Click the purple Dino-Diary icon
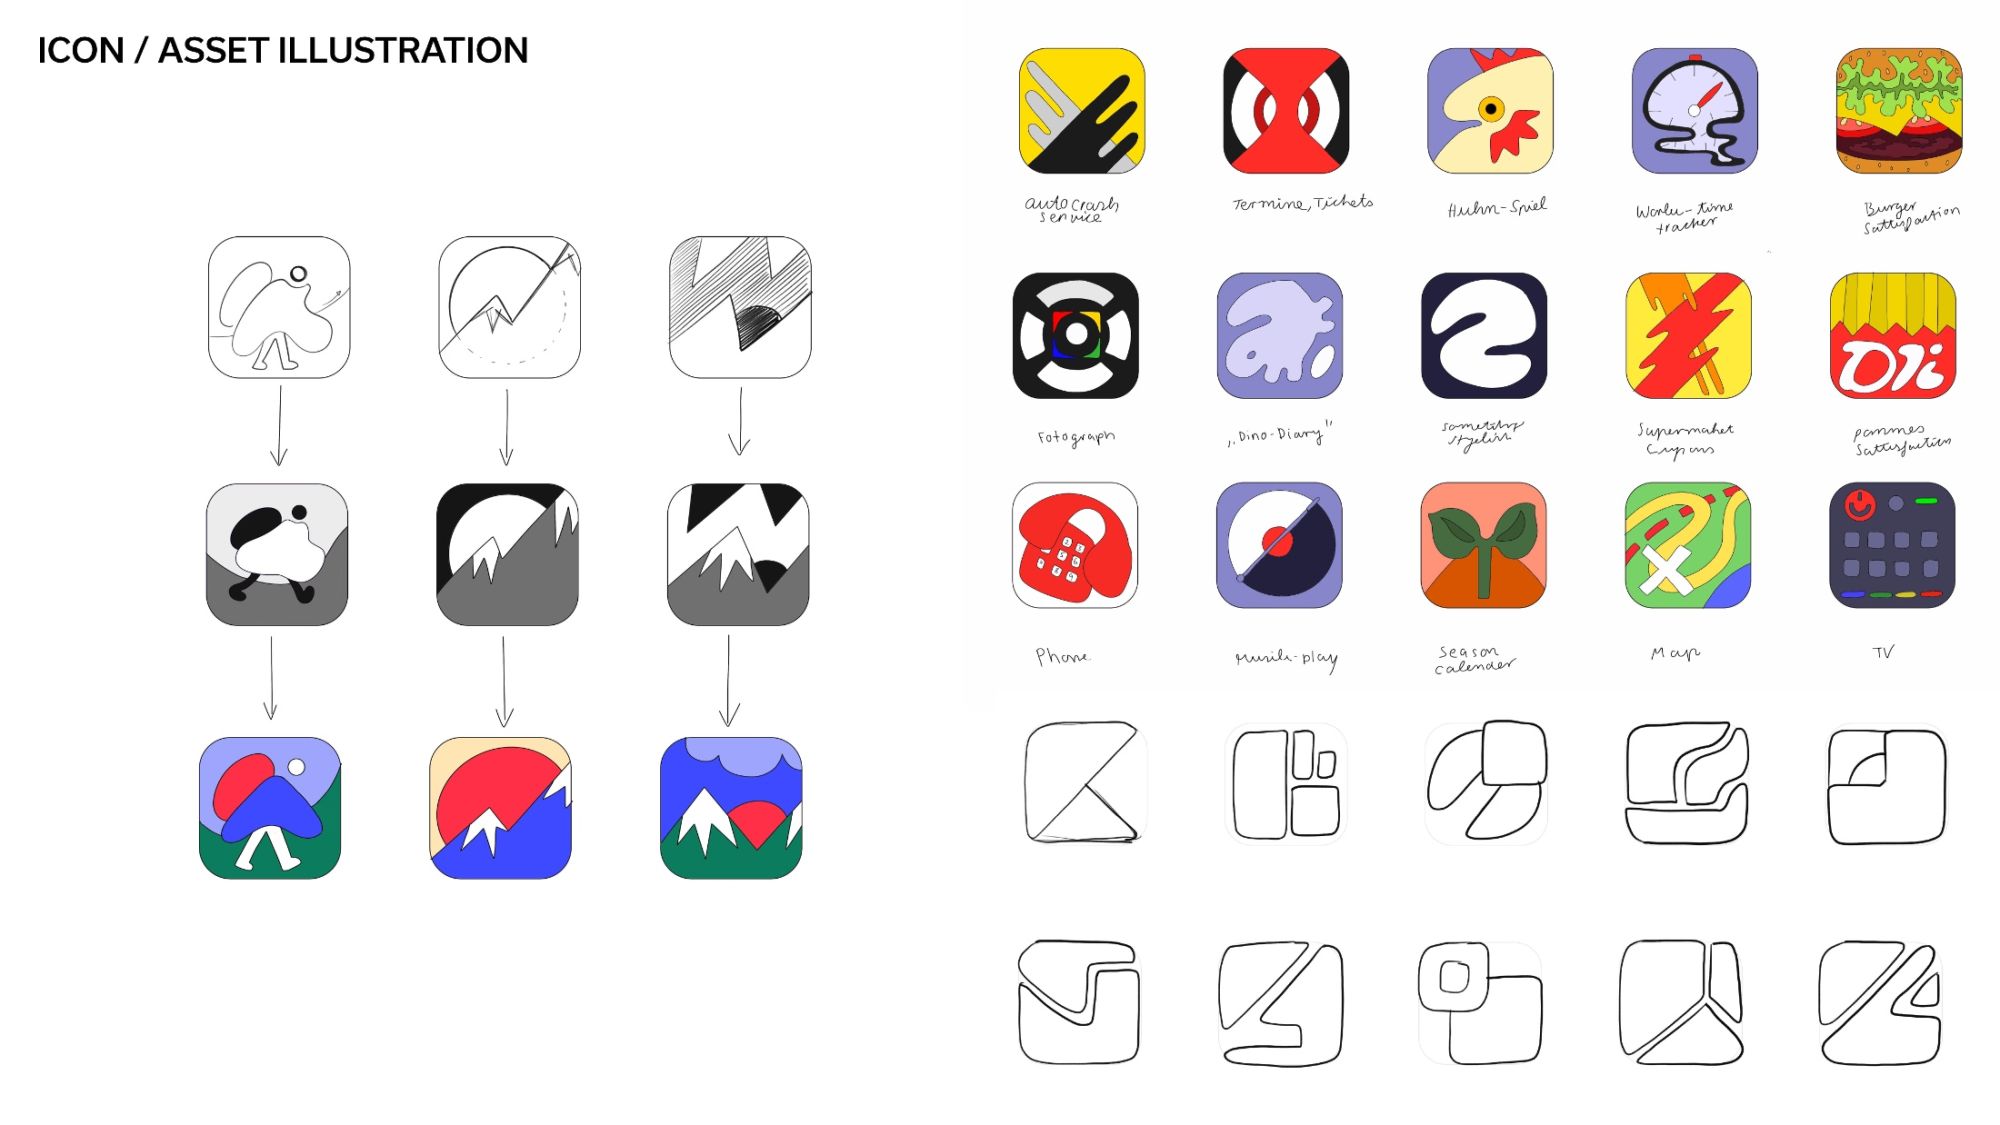 [1280, 335]
